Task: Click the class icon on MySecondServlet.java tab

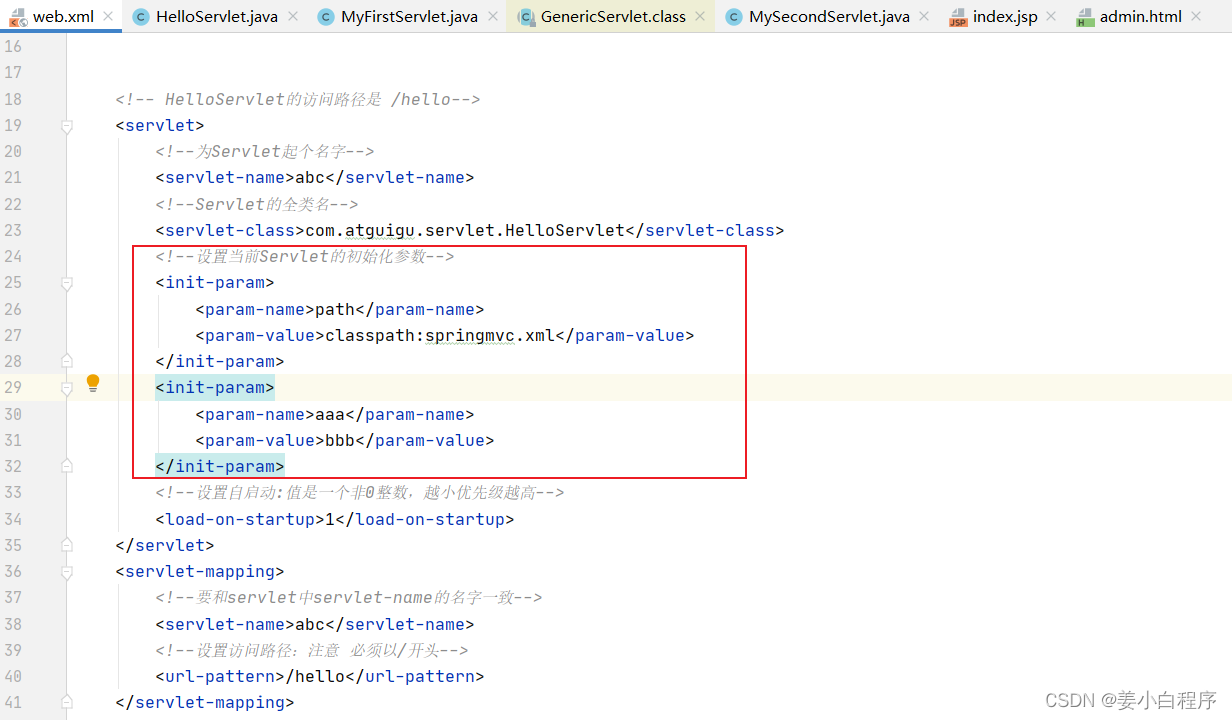Action: click(732, 16)
